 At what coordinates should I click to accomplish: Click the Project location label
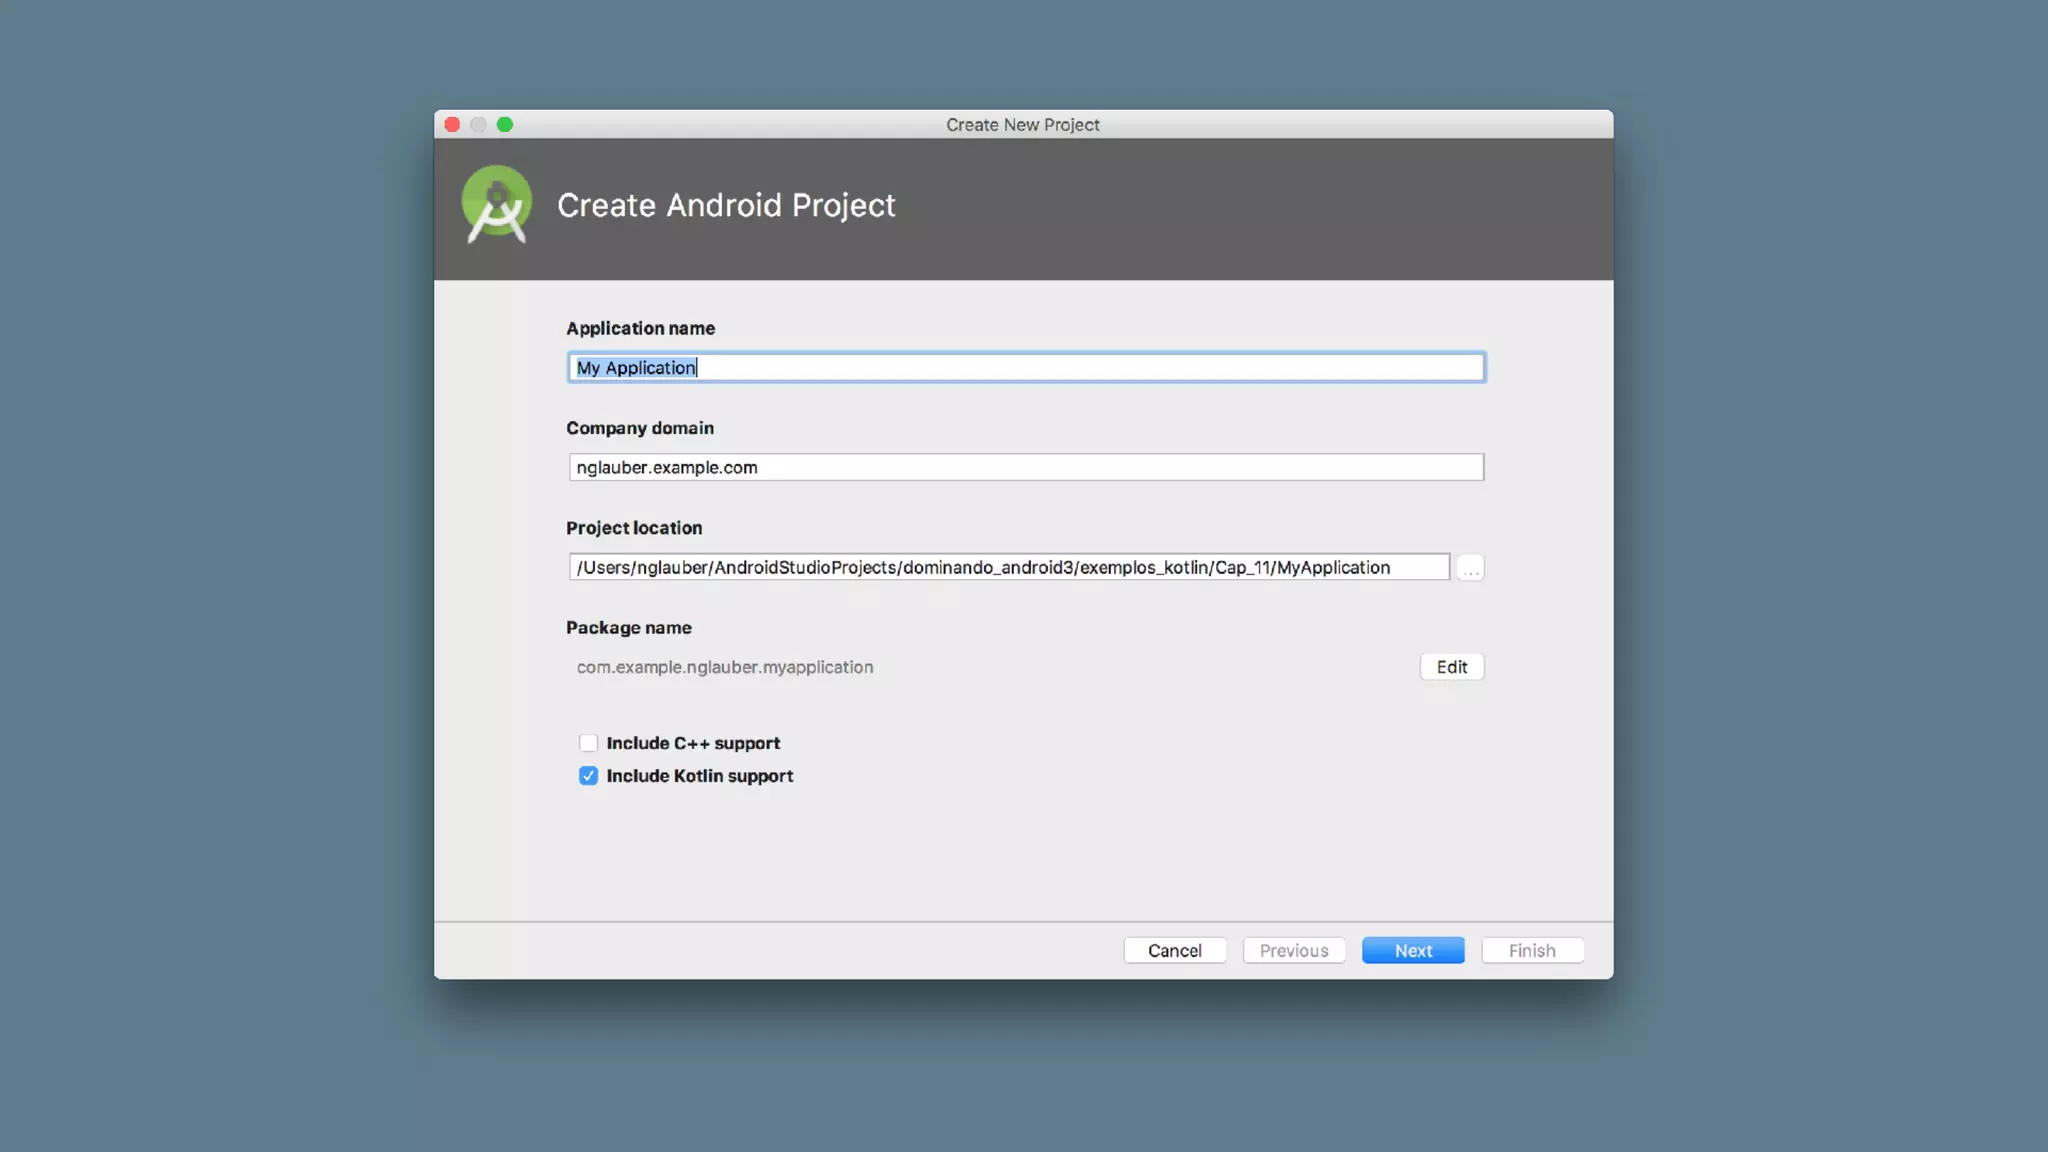coord(634,528)
